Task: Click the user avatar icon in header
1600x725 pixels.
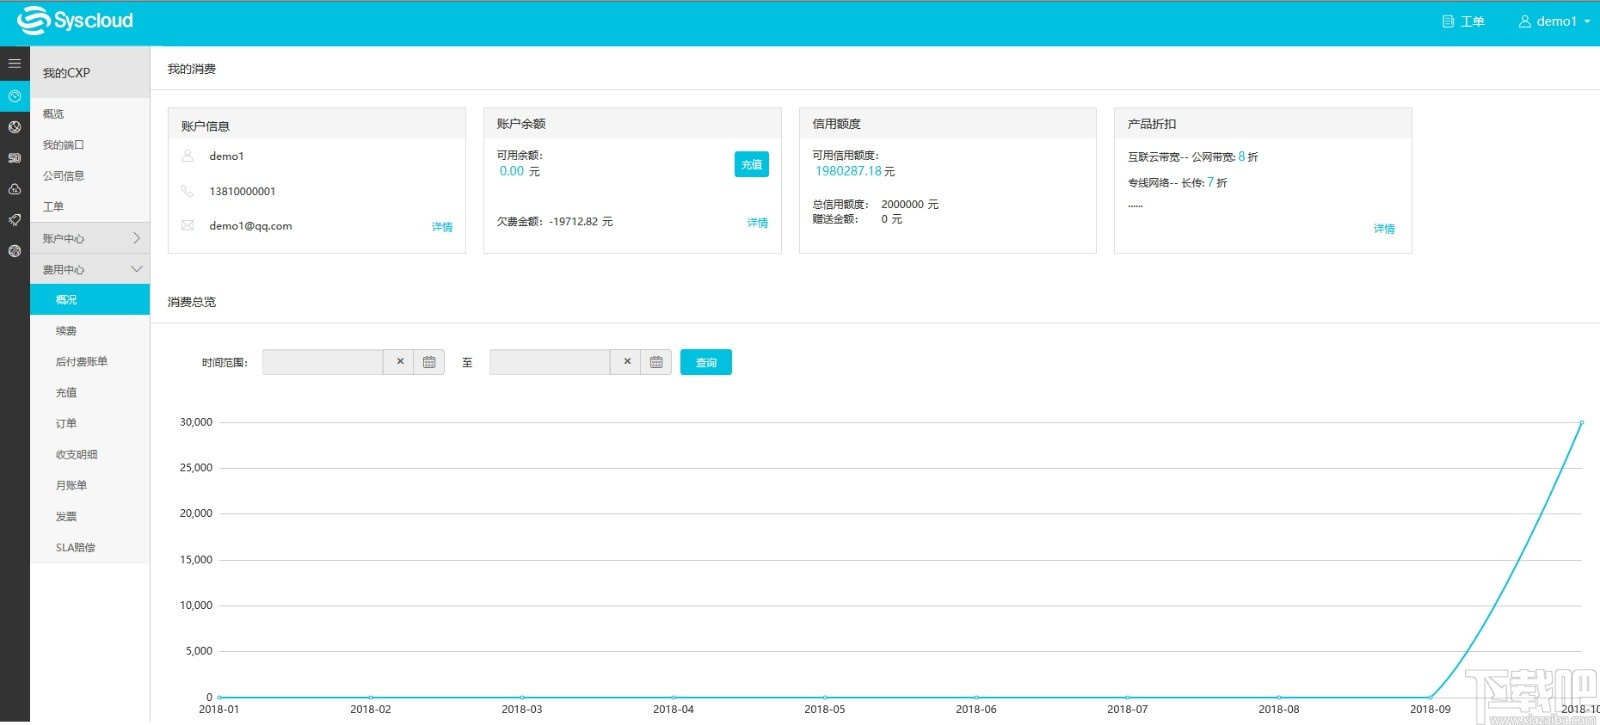Action: (x=1525, y=21)
